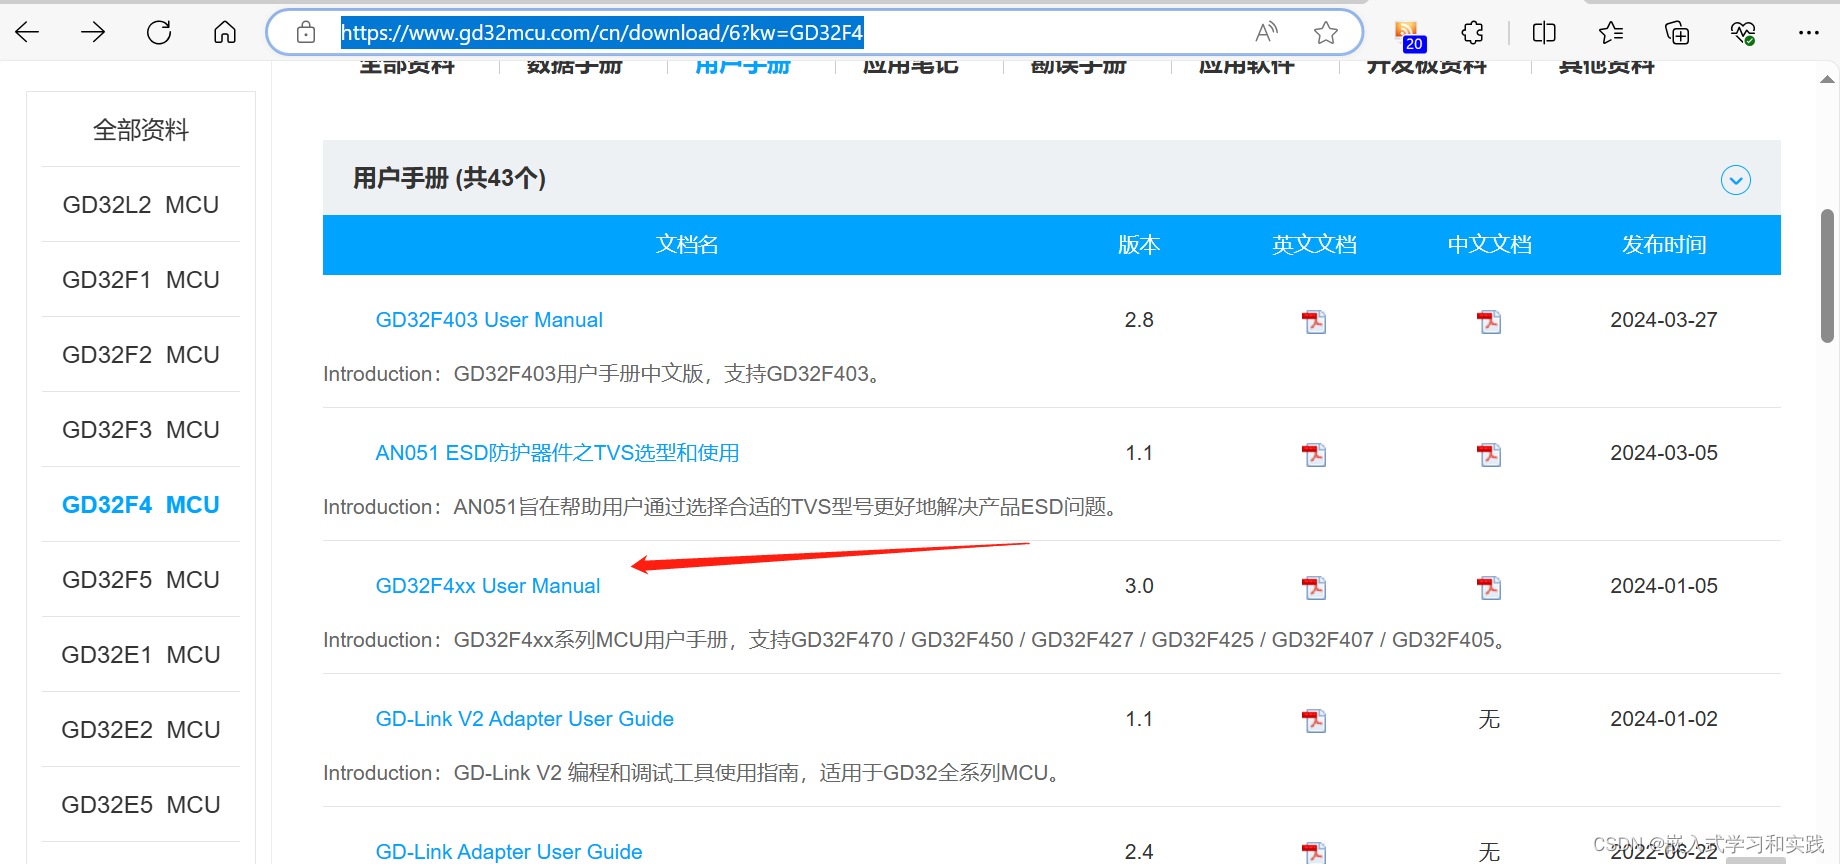Viewport: 1840px width, 864px height.
Task: Open Browser essentials heart icon
Action: pos(1743,32)
